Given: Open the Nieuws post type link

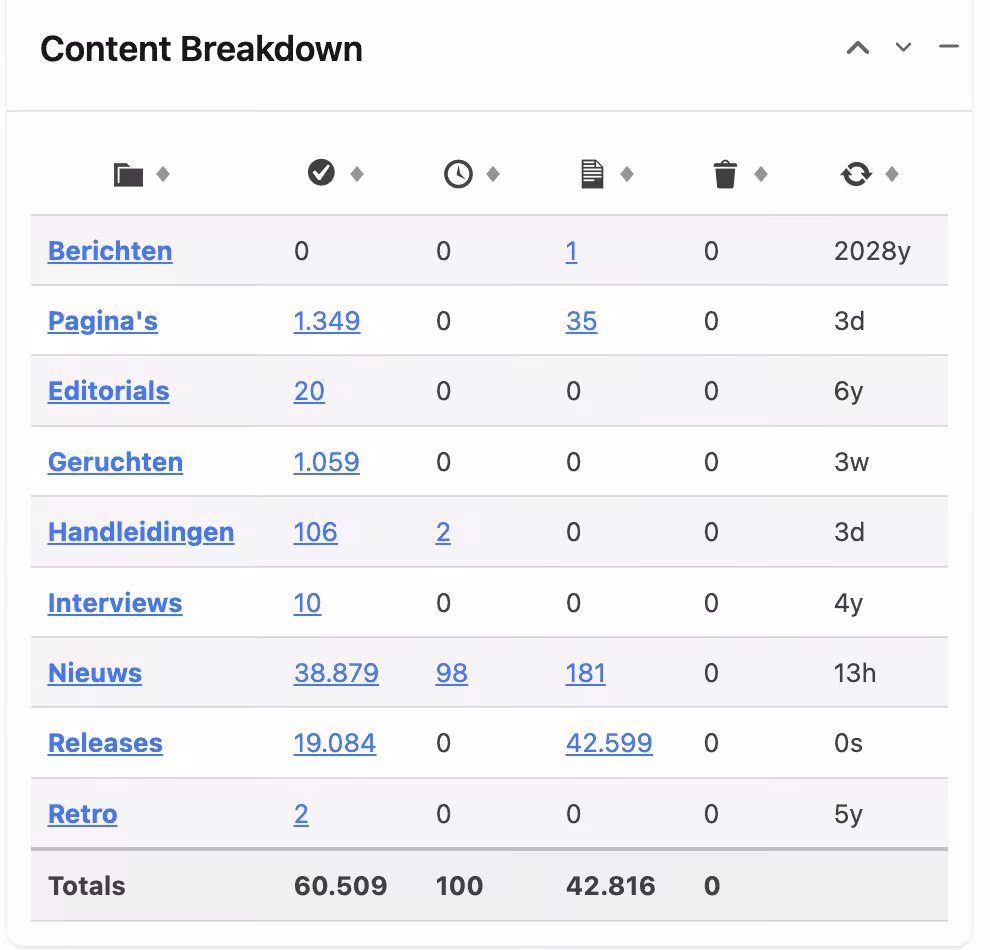Looking at the screenshot, I should tap(95, 673).
